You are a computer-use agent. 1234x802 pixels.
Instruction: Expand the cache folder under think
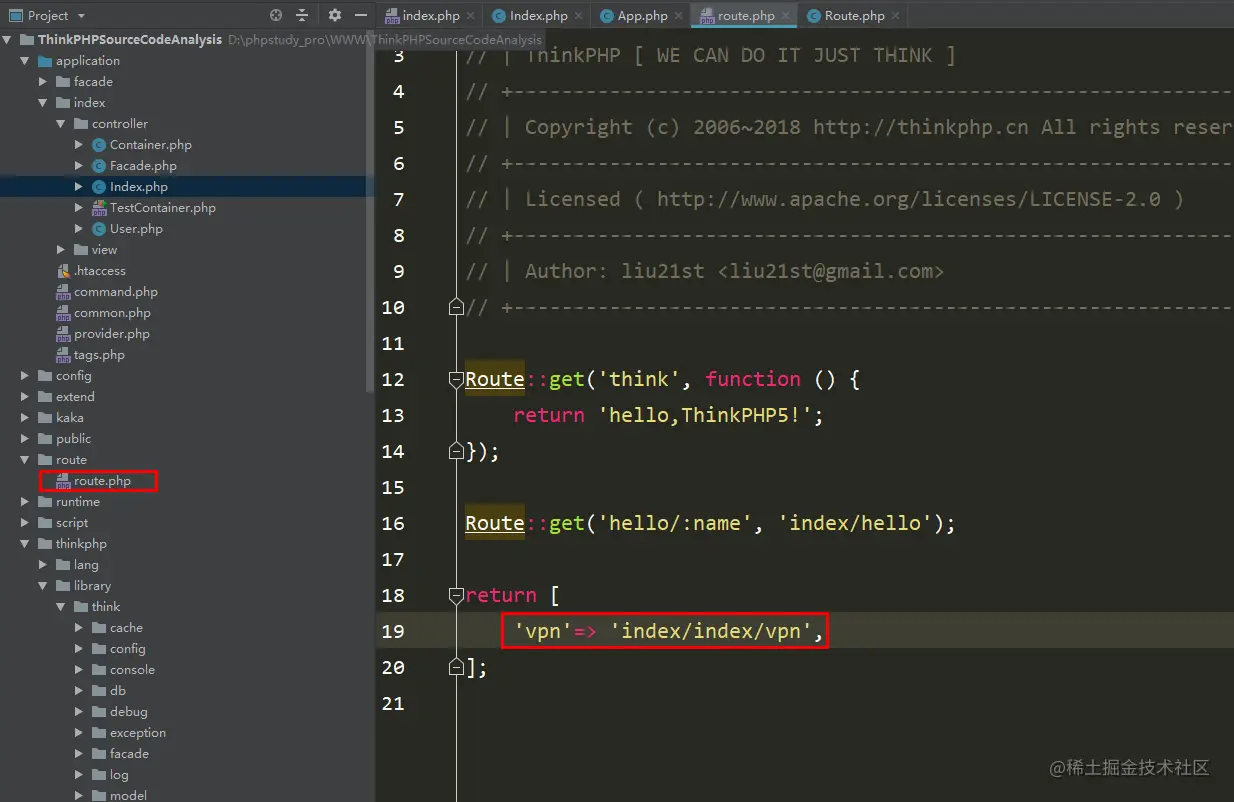(x=79, y=628)
